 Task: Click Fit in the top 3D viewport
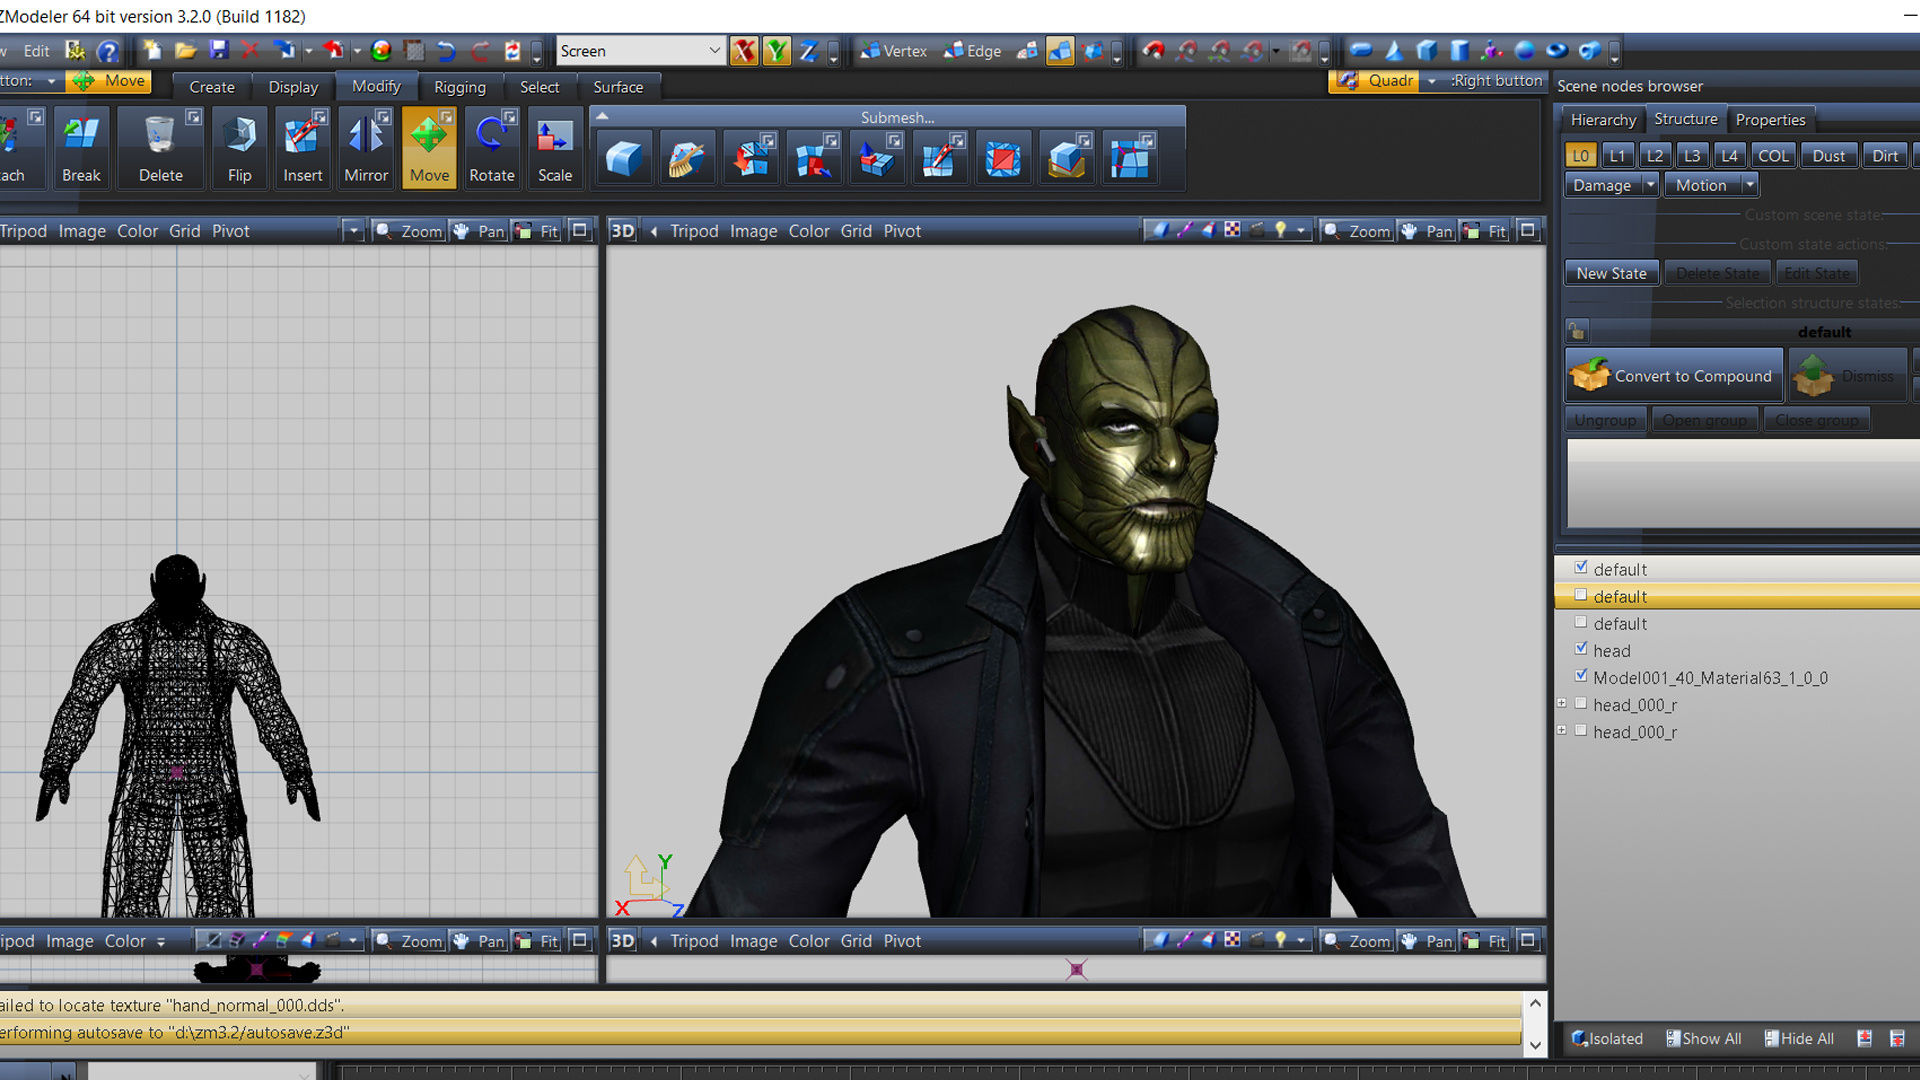(1486, 230)
